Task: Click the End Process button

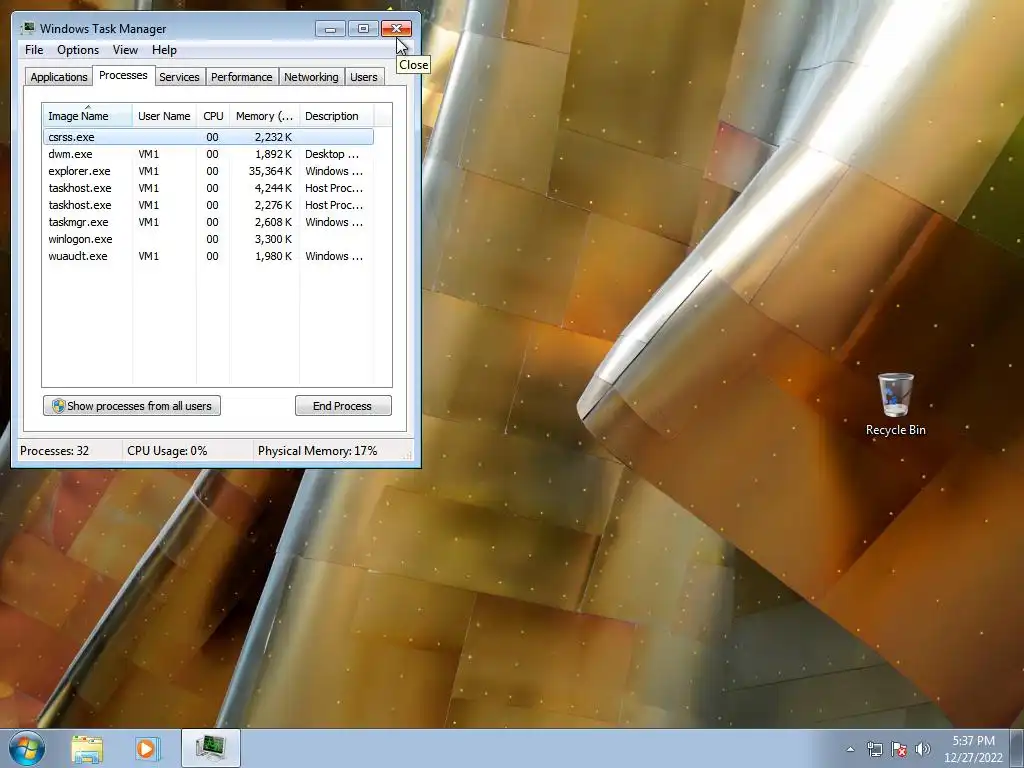Action: point(343,406)
